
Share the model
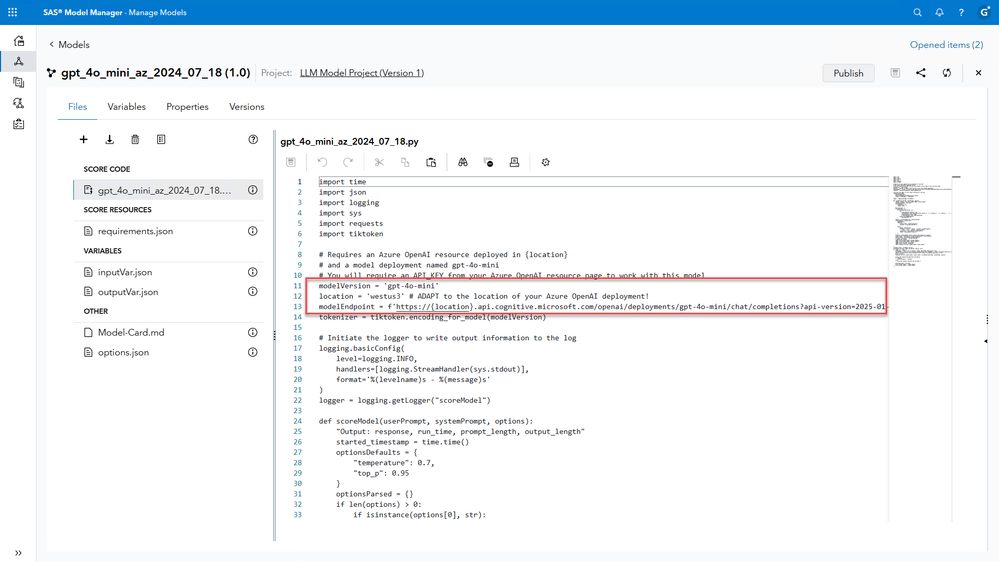pos(921,73)
